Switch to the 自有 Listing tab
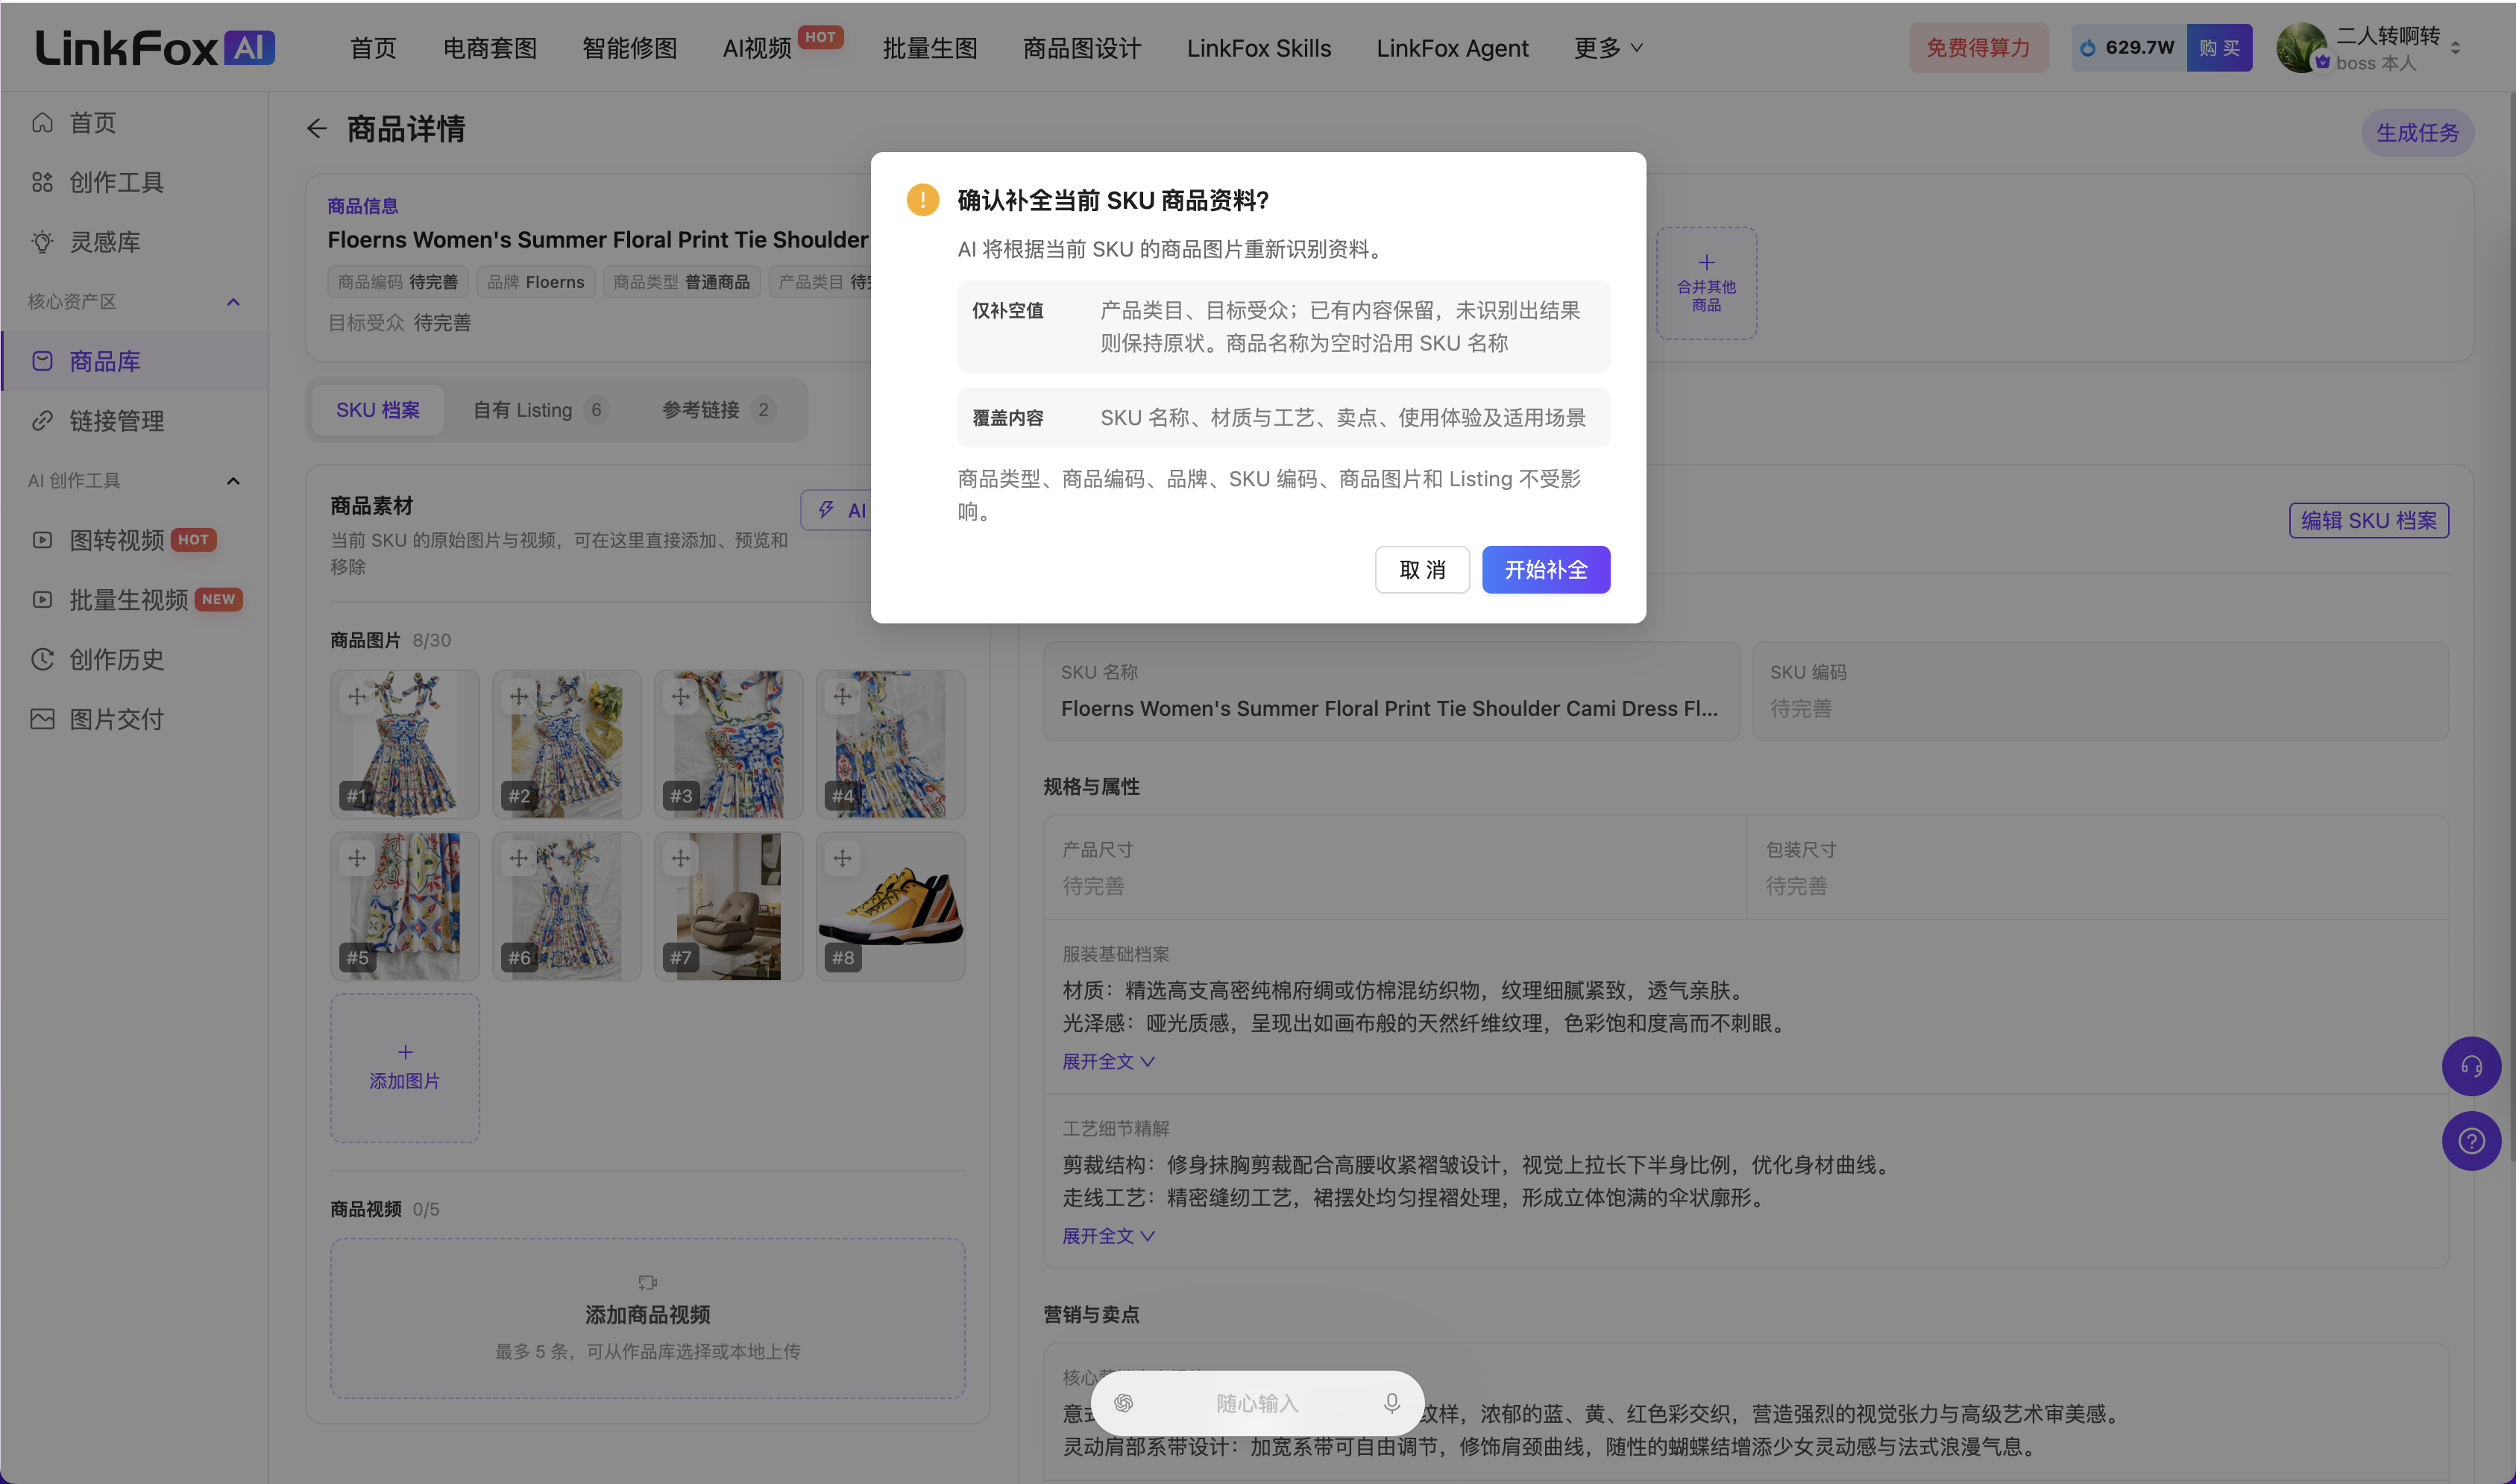The height and width of the screenshot is (1484, 2516). (x=540, y=410)
